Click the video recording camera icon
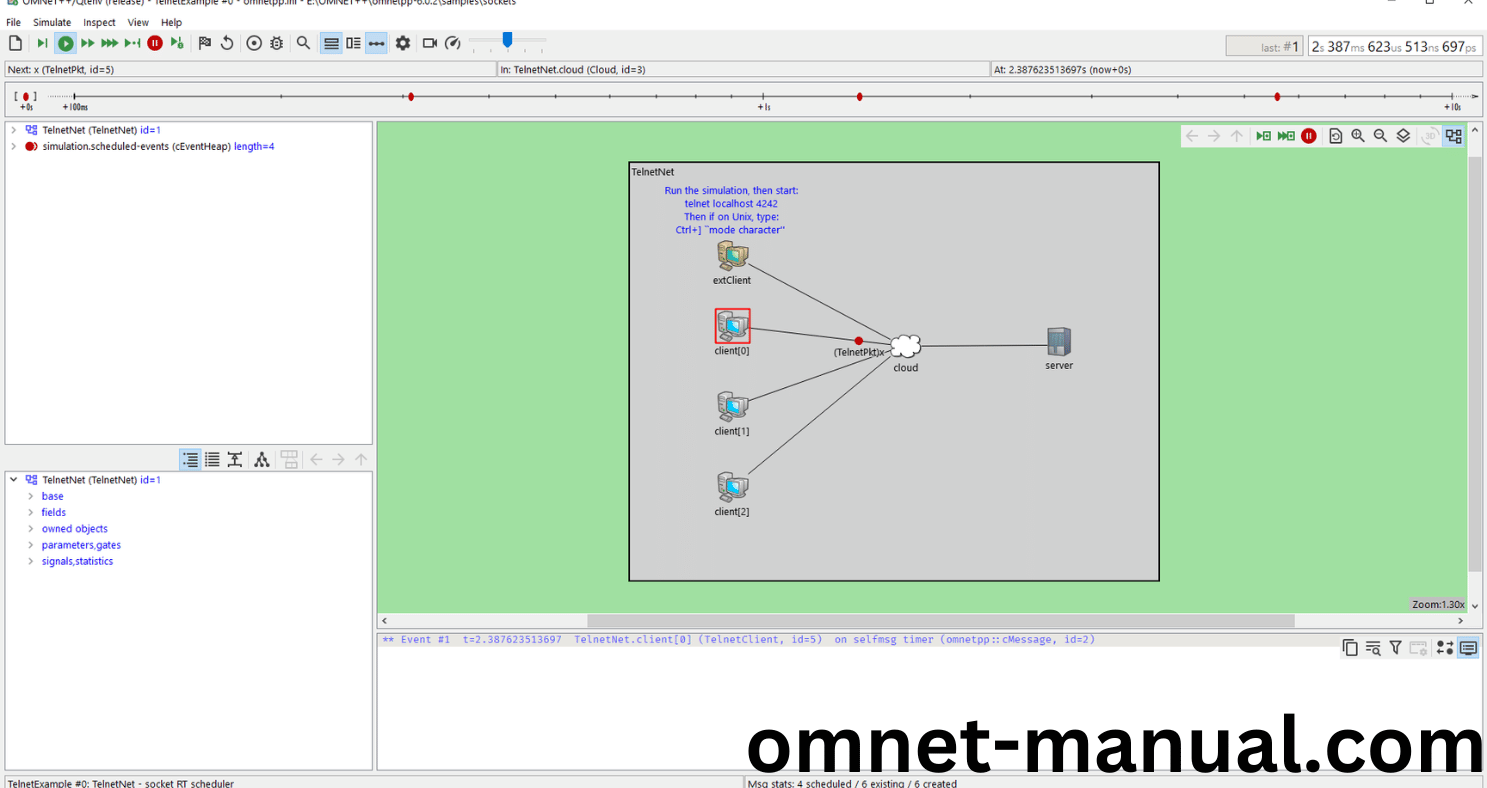Image resolution: width=1487 pixels, height=788 pixels. [430, 43]
